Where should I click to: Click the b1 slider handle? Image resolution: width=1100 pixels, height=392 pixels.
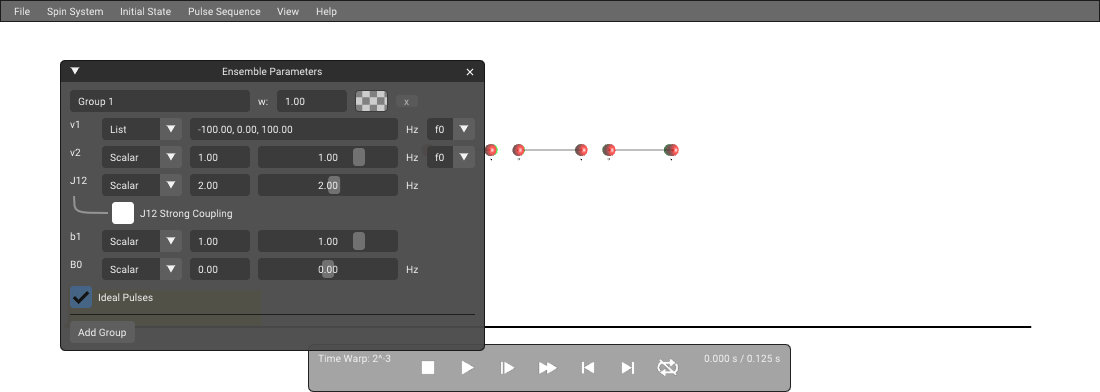pos(358,241)
